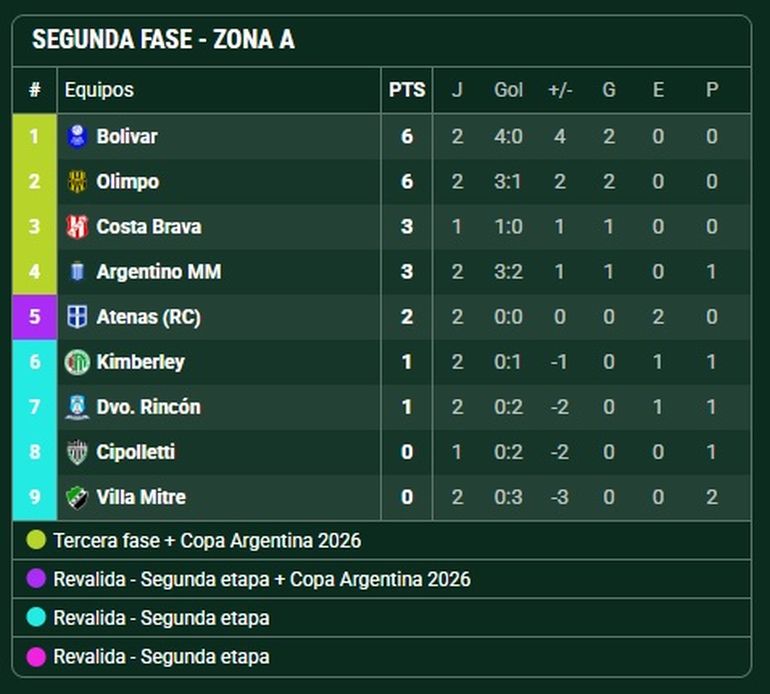
Task: Click the Villa Mitre crest icon
Action: (x=77, y=497)
